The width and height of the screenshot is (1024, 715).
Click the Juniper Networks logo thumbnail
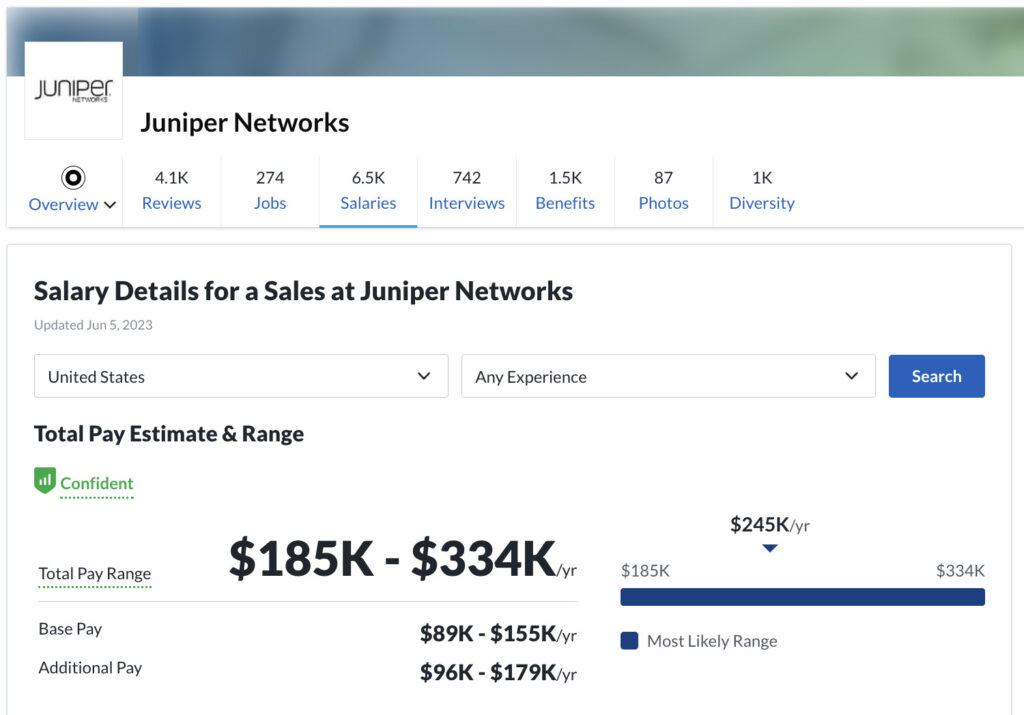74,91
